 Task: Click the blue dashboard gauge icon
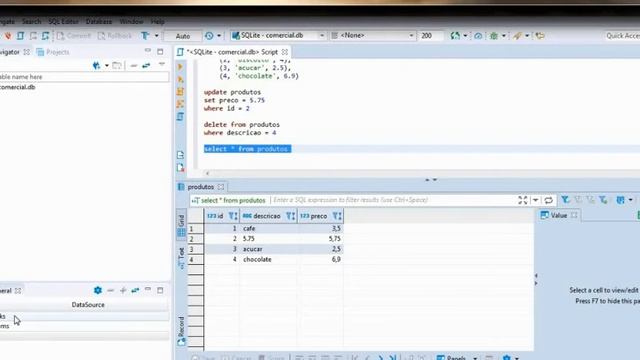click(478, 36)
